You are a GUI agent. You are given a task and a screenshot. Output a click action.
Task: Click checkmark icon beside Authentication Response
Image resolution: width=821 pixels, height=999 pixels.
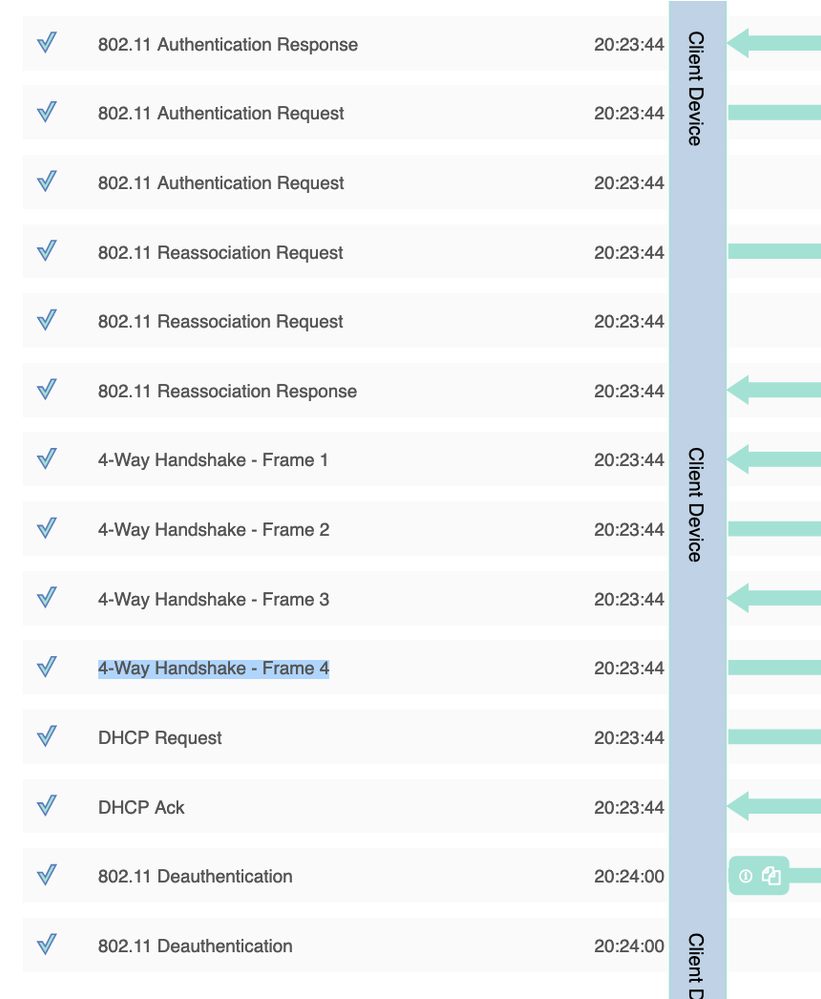[x=46, y=43]
